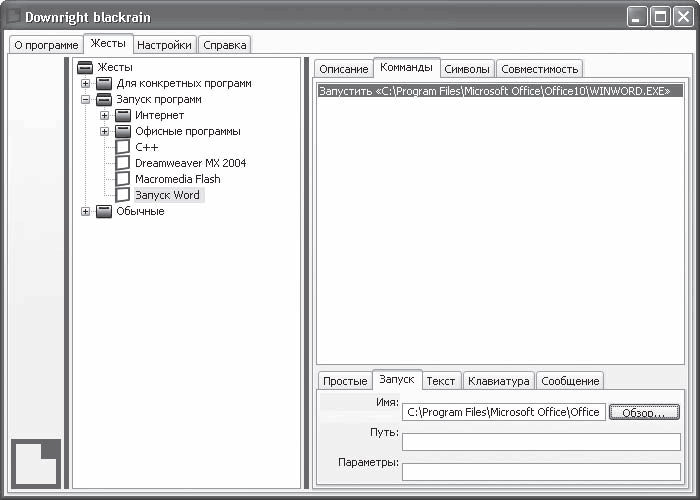The width and height of the screenshot is (700, 500).
Task: Click the C++ gesture item icon
Action: [x=123, y=147]
